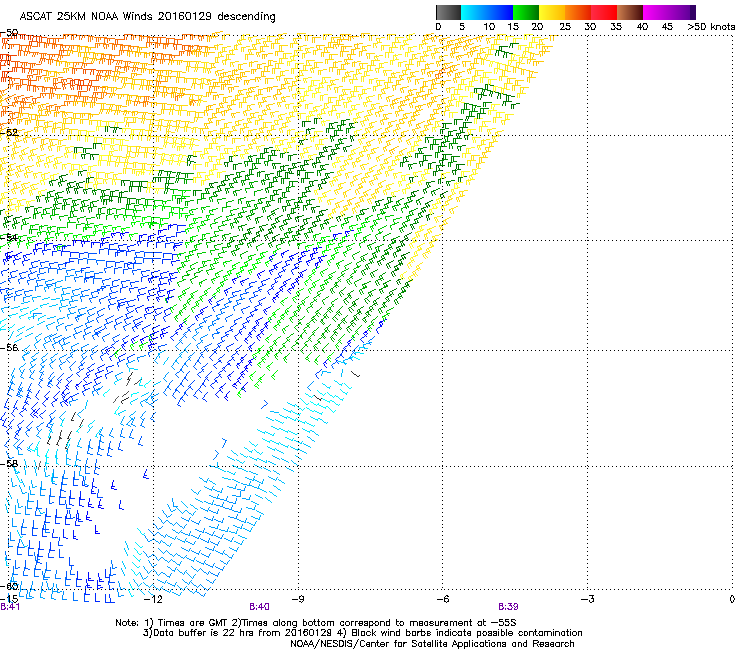This screenshot has height=650, width=740.
Task: Click the '25' legend scale label
Action: tap(565, 27)
